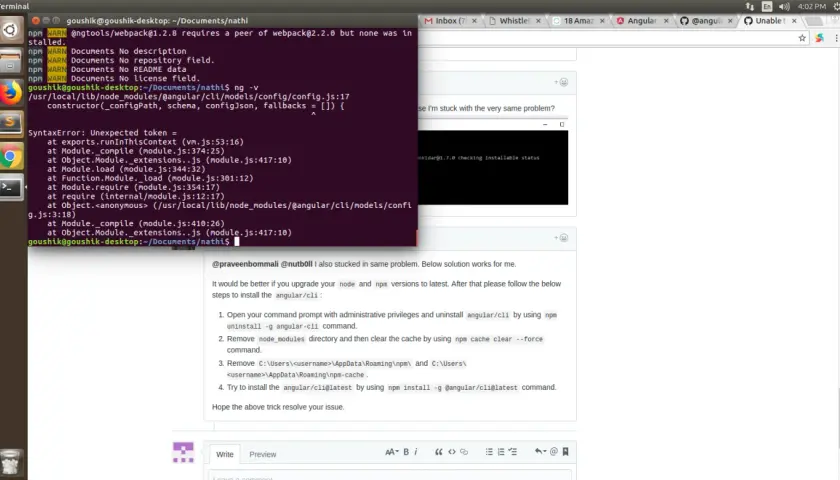The width and height of the screenshot is (840, 480).
Task: Add a bulleted list in comment
Action: coord(489,452)
